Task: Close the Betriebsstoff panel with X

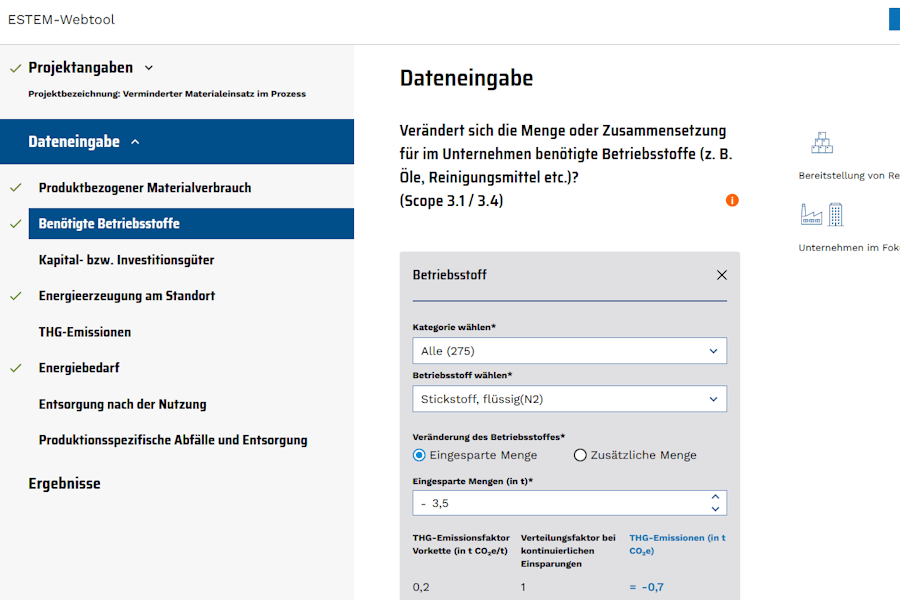Action: coord(722,275)
